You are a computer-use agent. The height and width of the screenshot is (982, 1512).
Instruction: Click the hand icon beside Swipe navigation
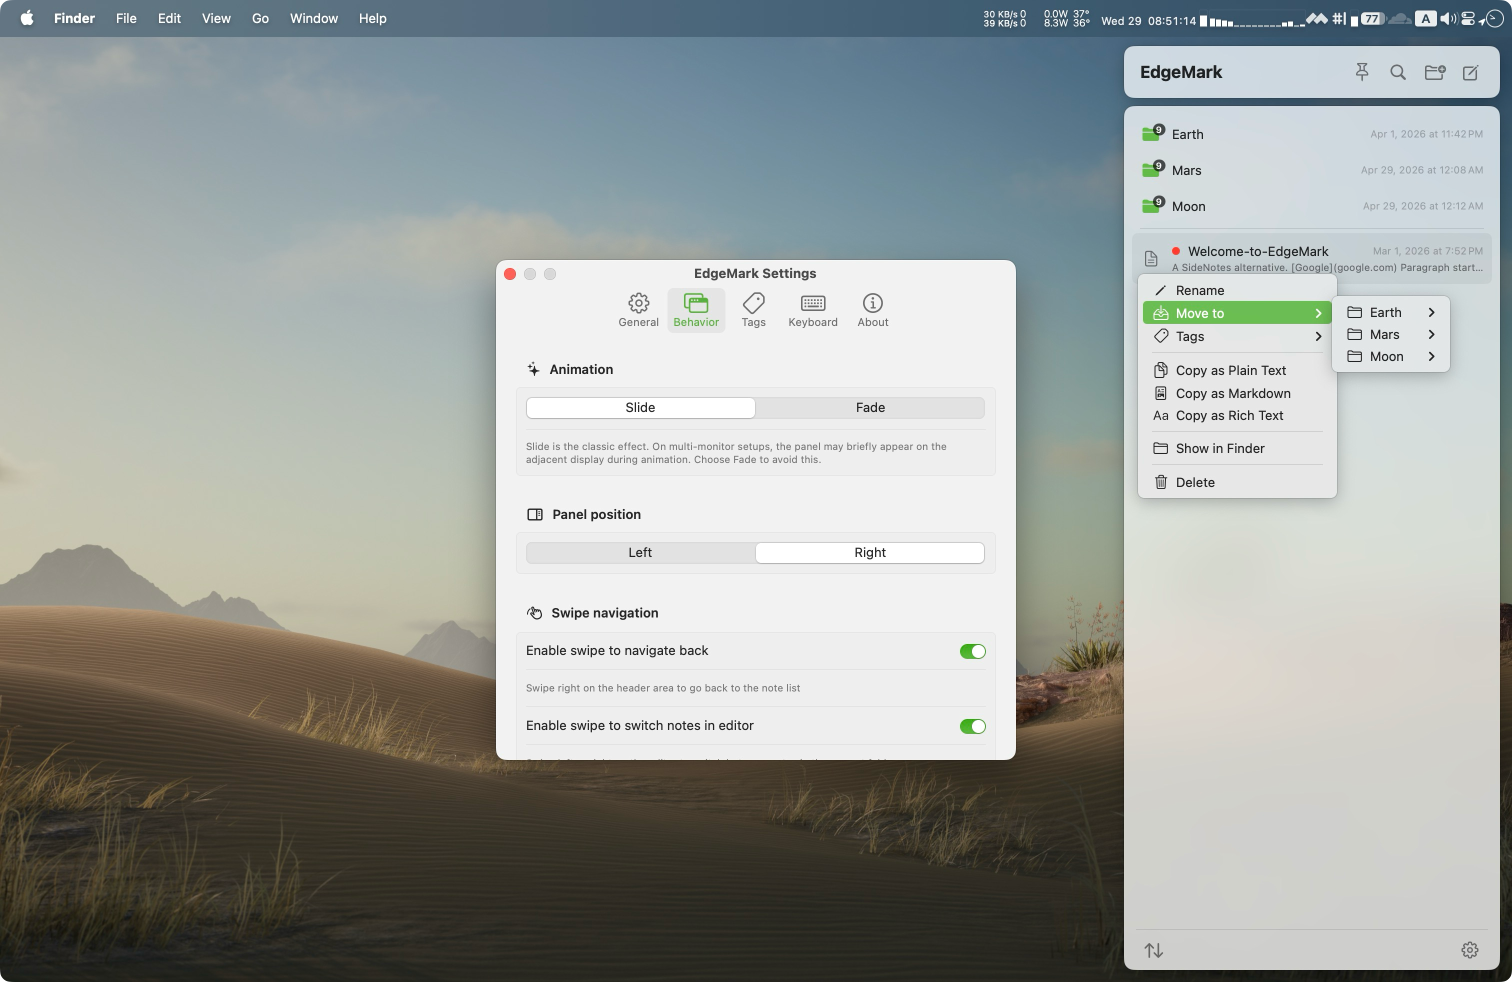535,613
